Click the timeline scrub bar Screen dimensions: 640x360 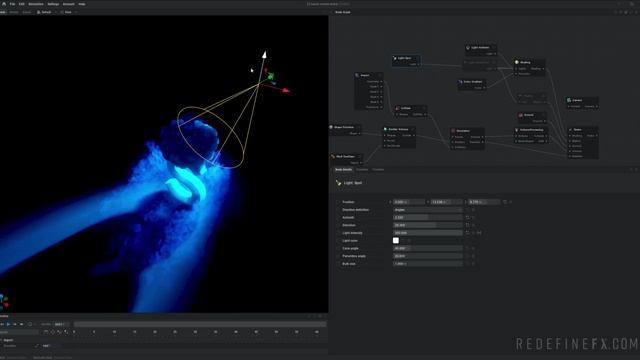pyautogui.click(x=200, y=324)
